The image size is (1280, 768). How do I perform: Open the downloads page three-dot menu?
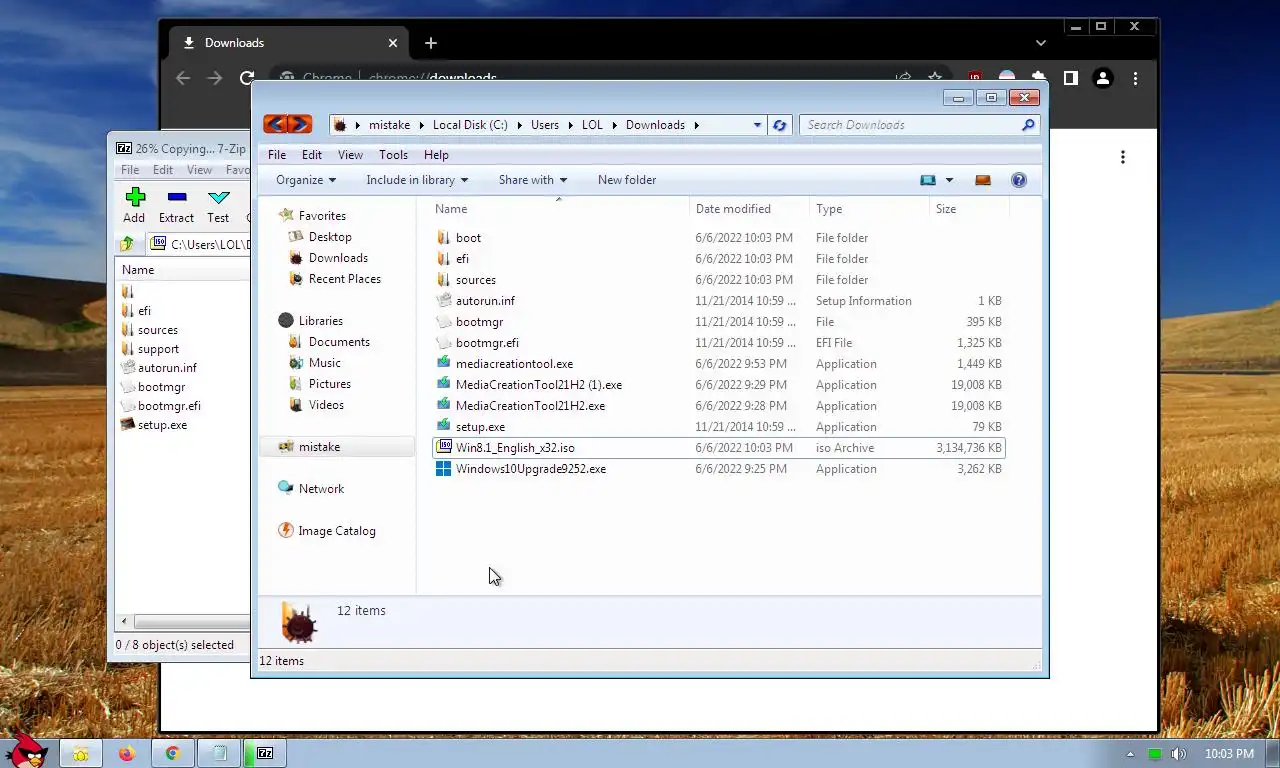[x=1123, y=157]
